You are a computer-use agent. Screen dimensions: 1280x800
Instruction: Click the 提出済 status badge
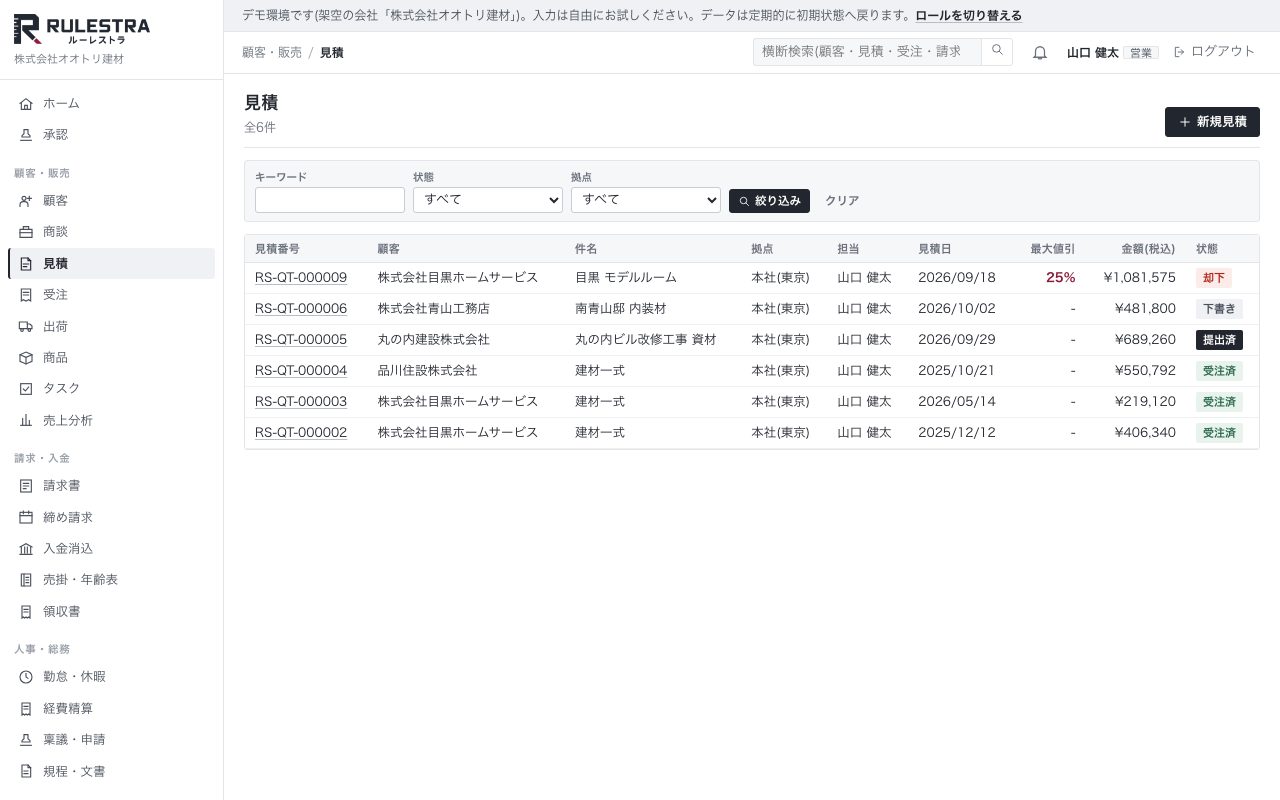coord(1219,340)
